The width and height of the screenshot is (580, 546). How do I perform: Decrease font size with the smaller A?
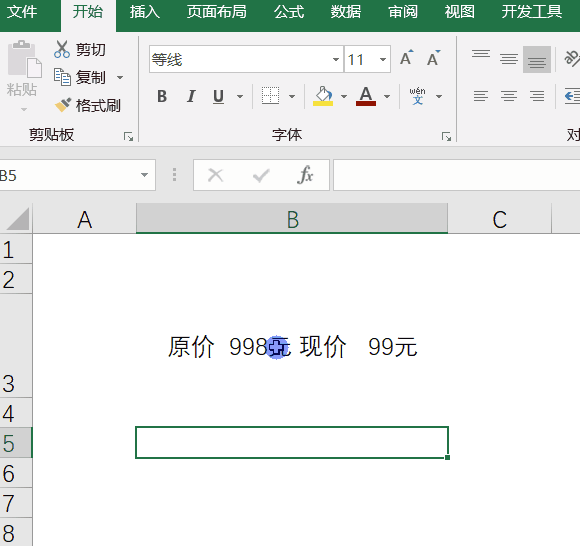click(x=433, y=58)
